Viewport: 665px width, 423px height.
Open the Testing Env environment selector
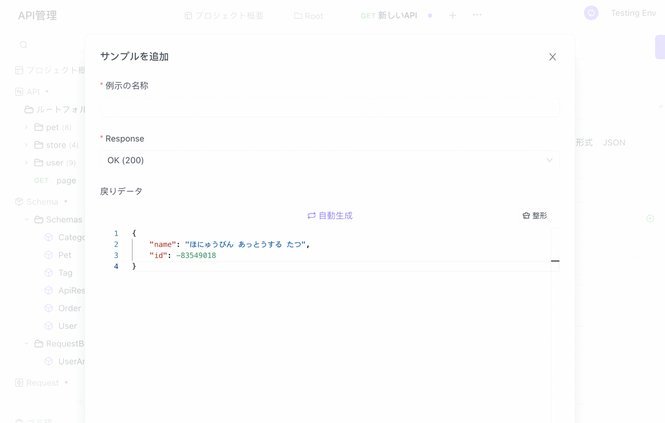coord(633,13)
